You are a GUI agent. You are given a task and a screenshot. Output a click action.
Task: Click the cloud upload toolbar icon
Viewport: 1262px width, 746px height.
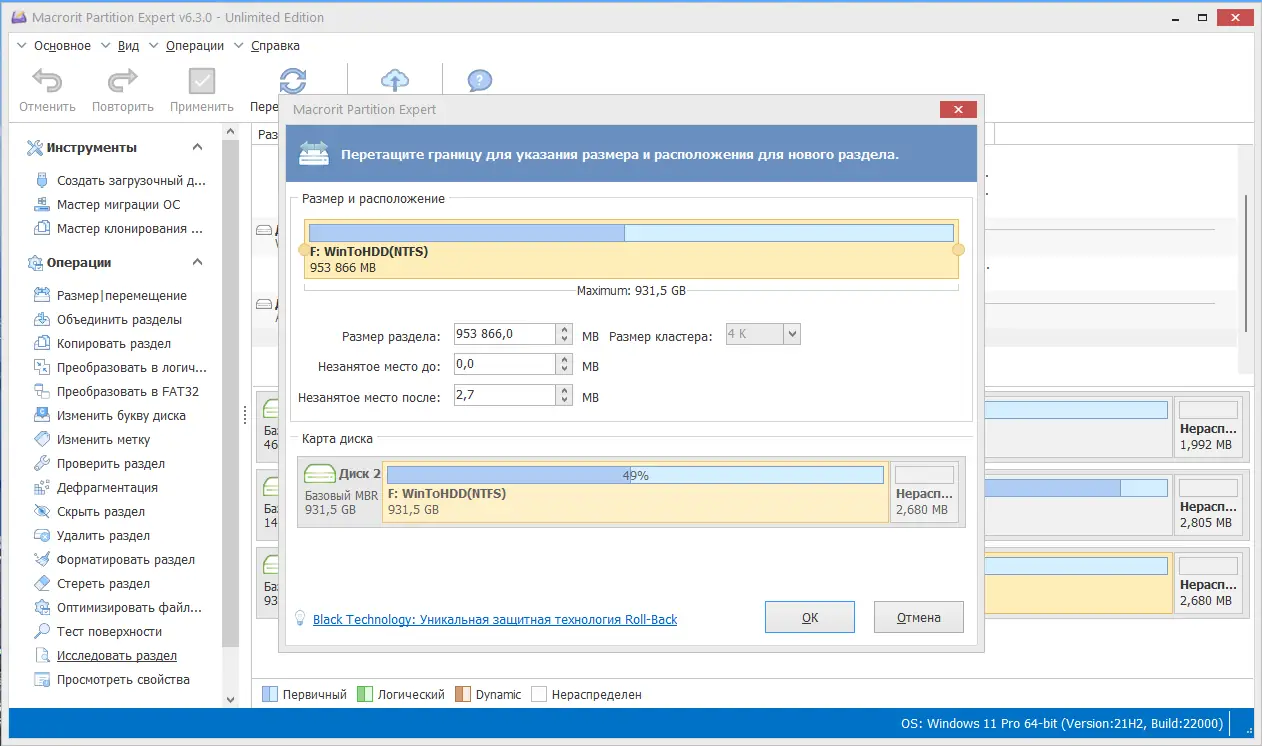point(396,80)
